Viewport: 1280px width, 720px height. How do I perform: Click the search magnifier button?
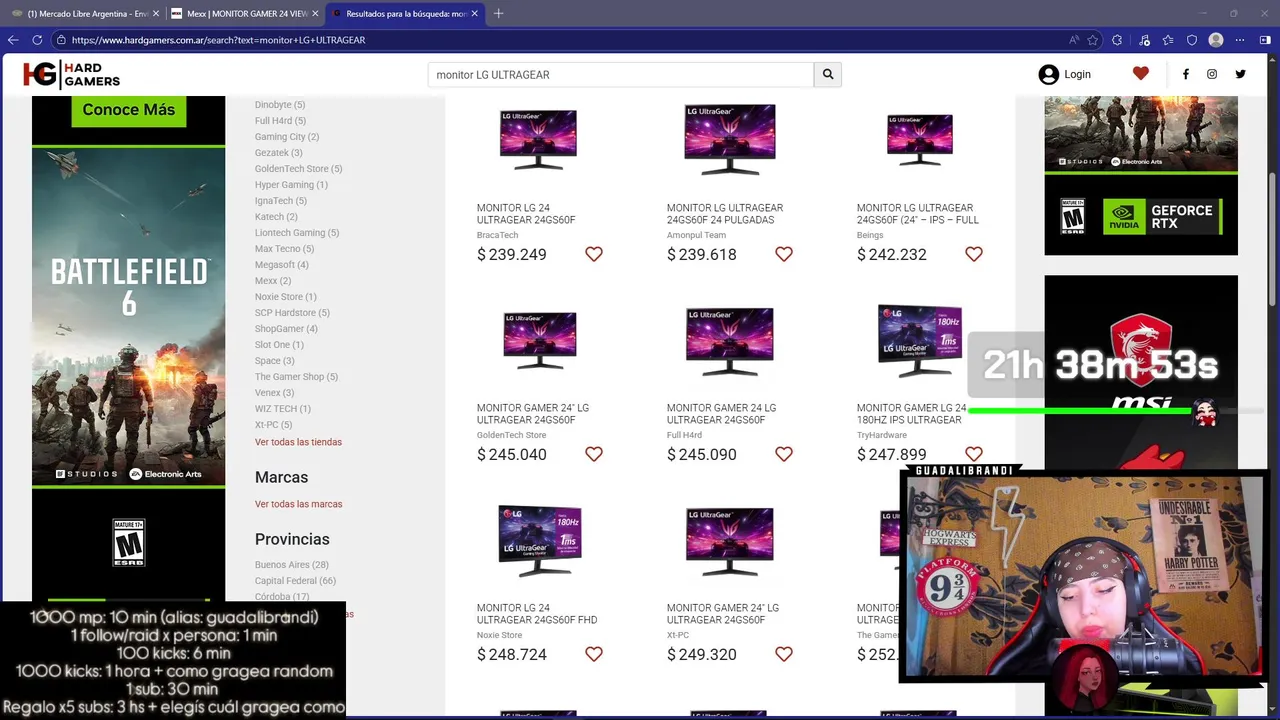(x=828, y=74)
